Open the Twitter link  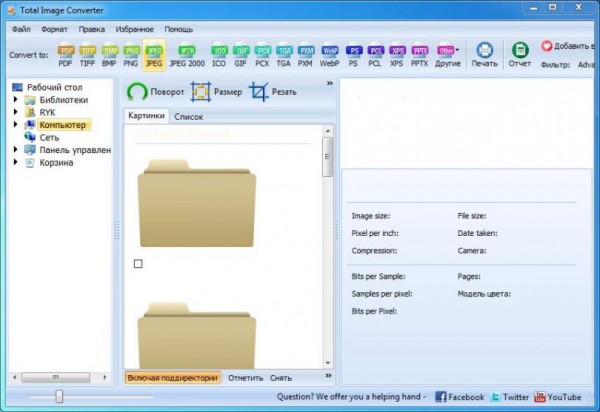point(510,397)
